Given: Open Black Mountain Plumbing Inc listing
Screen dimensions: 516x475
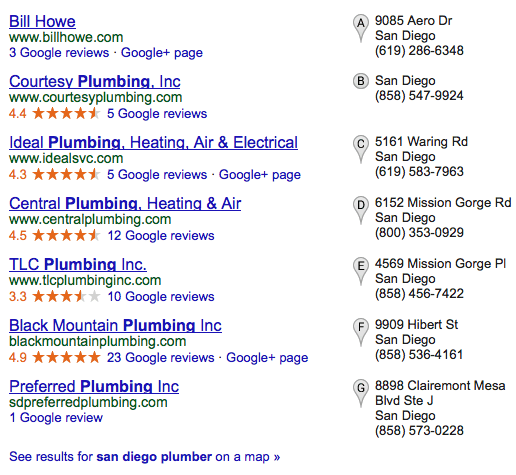Looking at the screenshot, I should click(115, 326).
